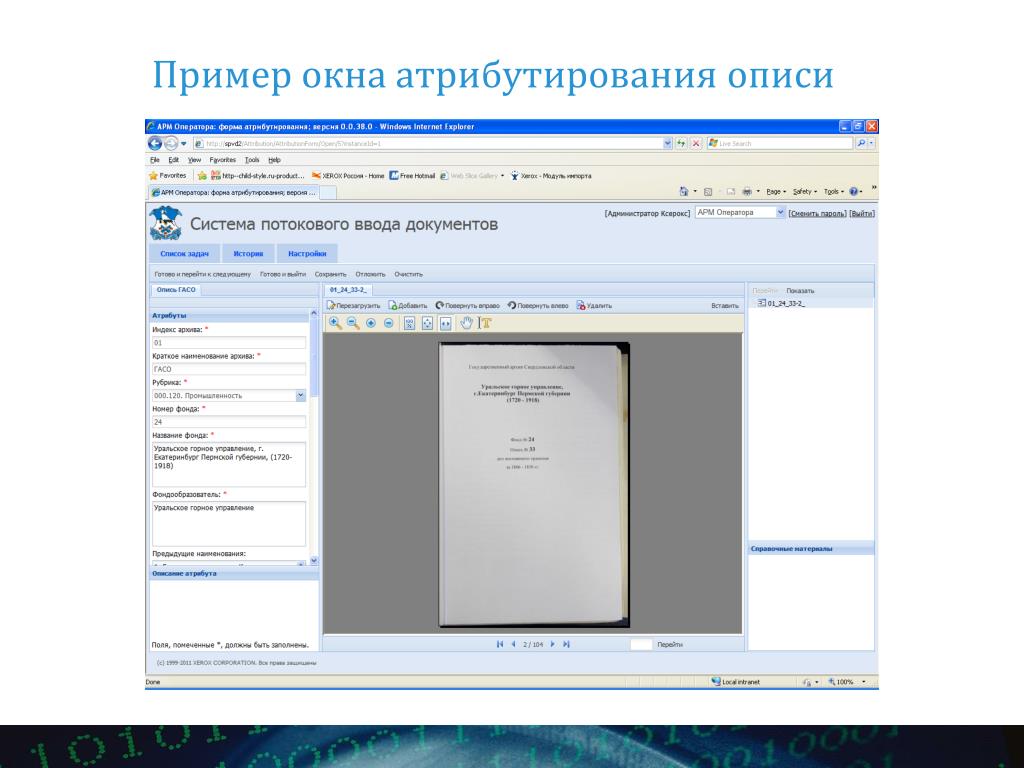Click the Индекс архива field
1024x768 pixels.
[x=229, y=343]
